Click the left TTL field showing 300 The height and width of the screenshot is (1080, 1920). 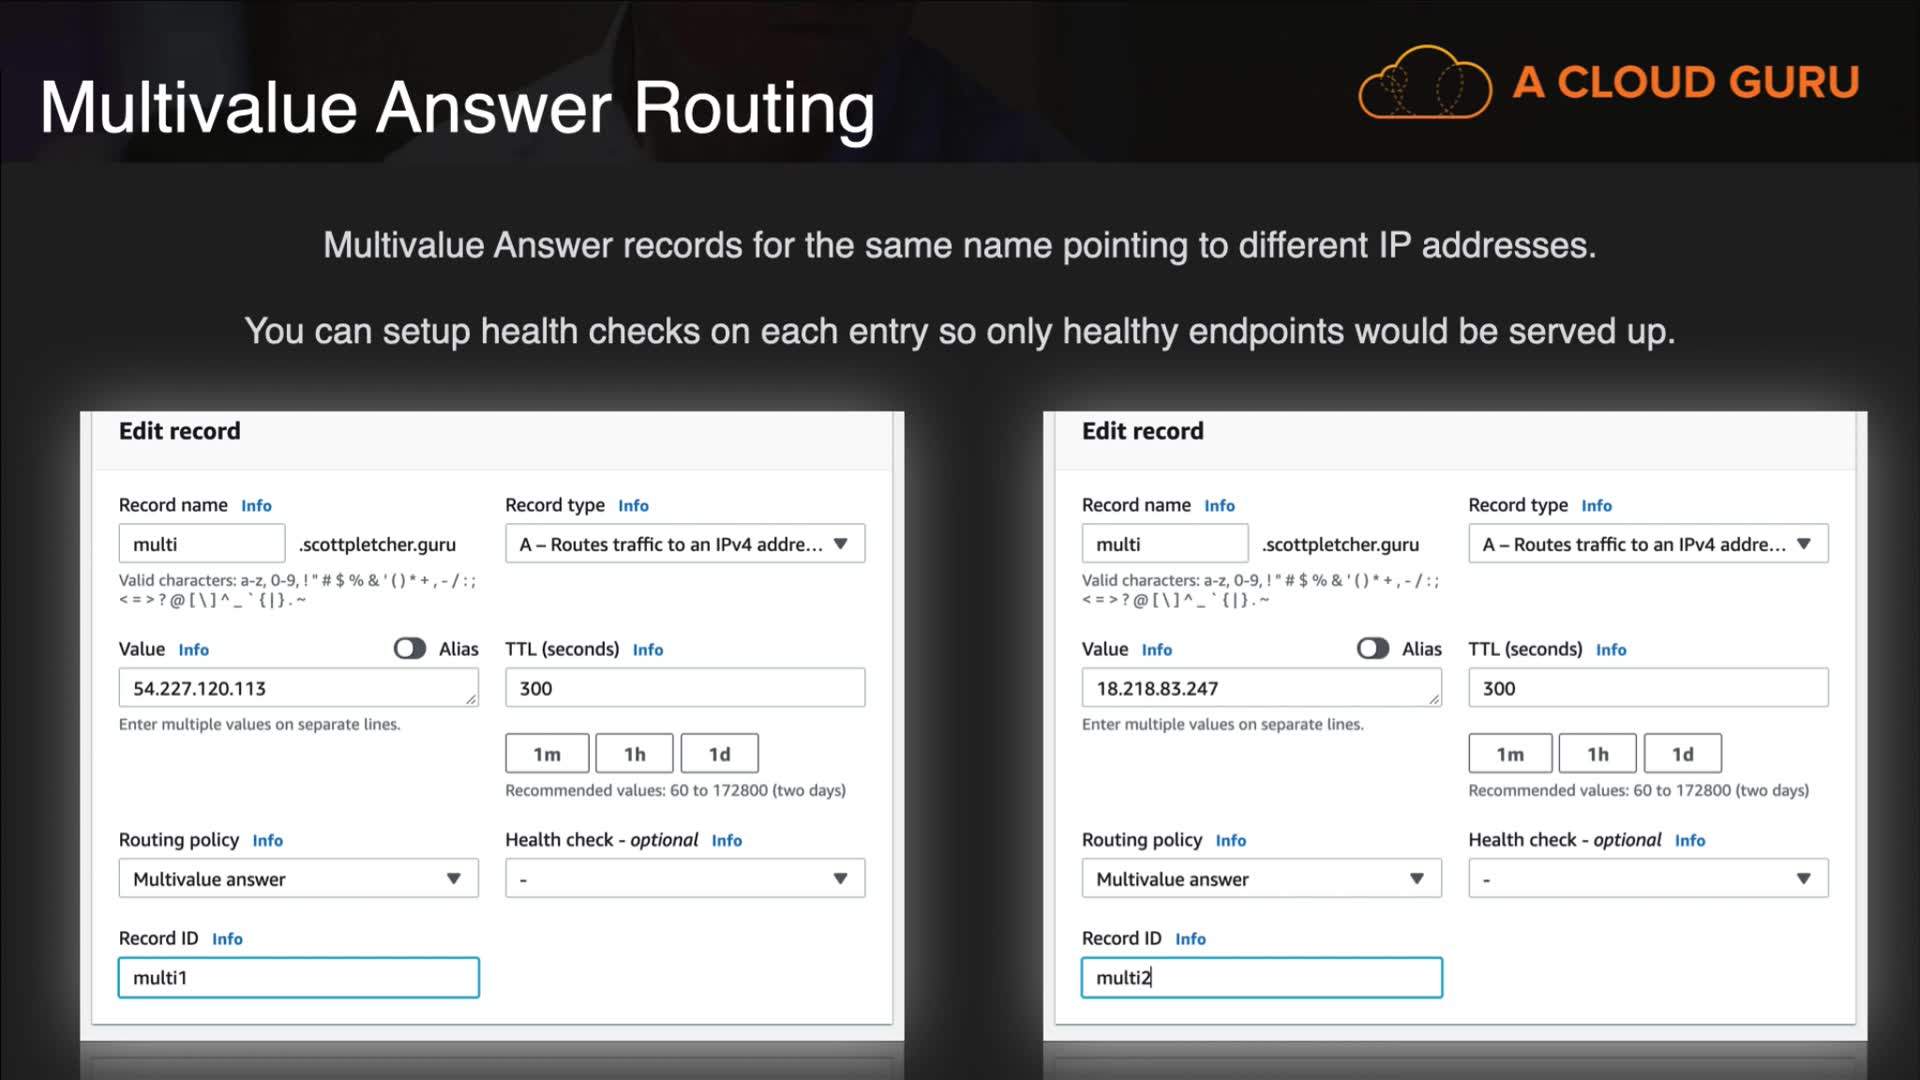point(684,688)
